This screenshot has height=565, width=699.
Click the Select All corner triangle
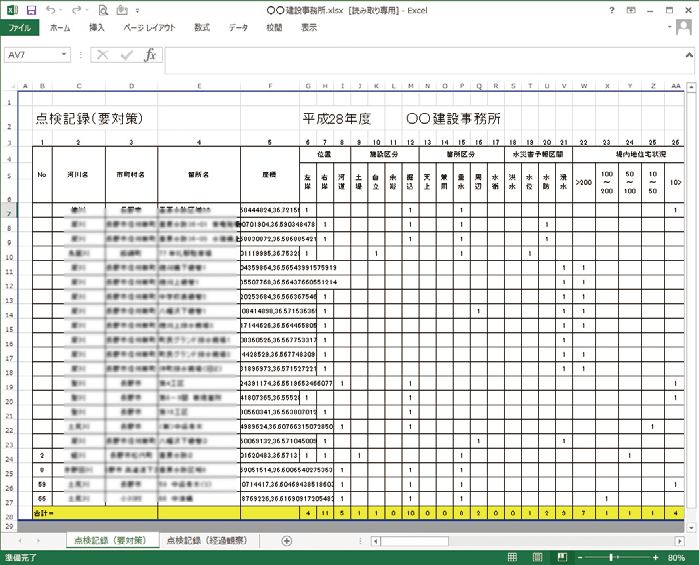coord(12,86)
